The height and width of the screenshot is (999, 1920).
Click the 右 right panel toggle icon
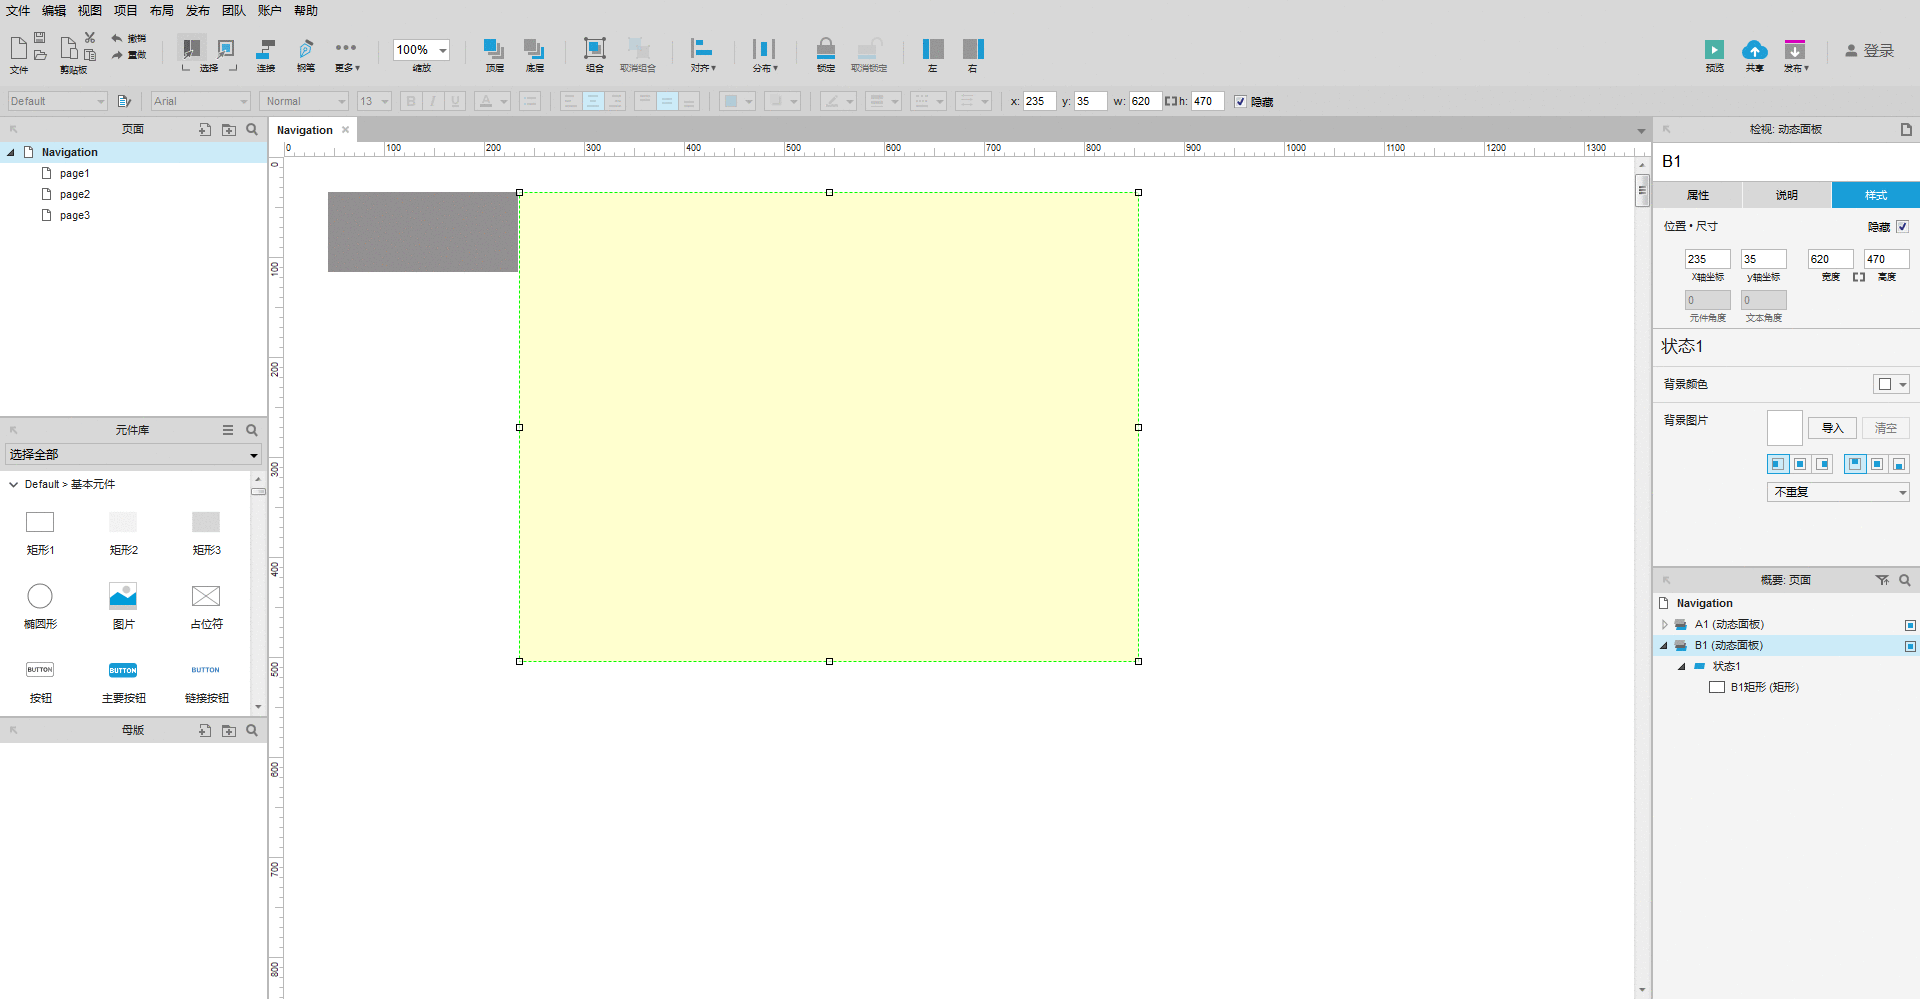coord(973,49)
